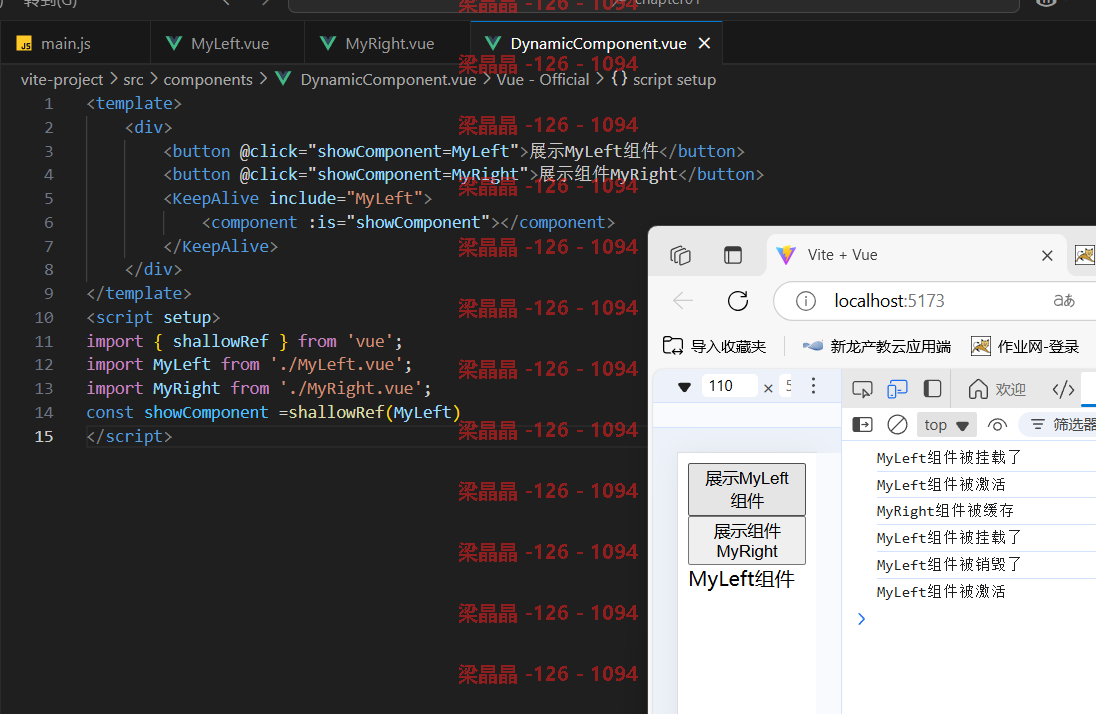The height and width of the screenshot is (714, 1096).
Task: Click the MyLeft组件被销毁了 log entry
Action: pos(949,564)
